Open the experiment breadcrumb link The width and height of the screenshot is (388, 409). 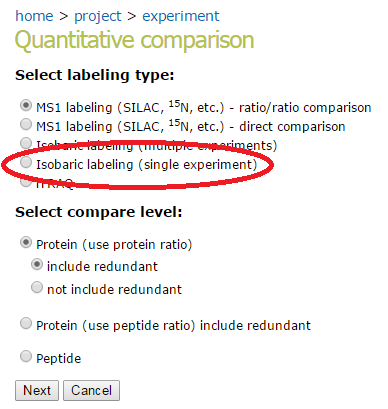tap(181, 16)
